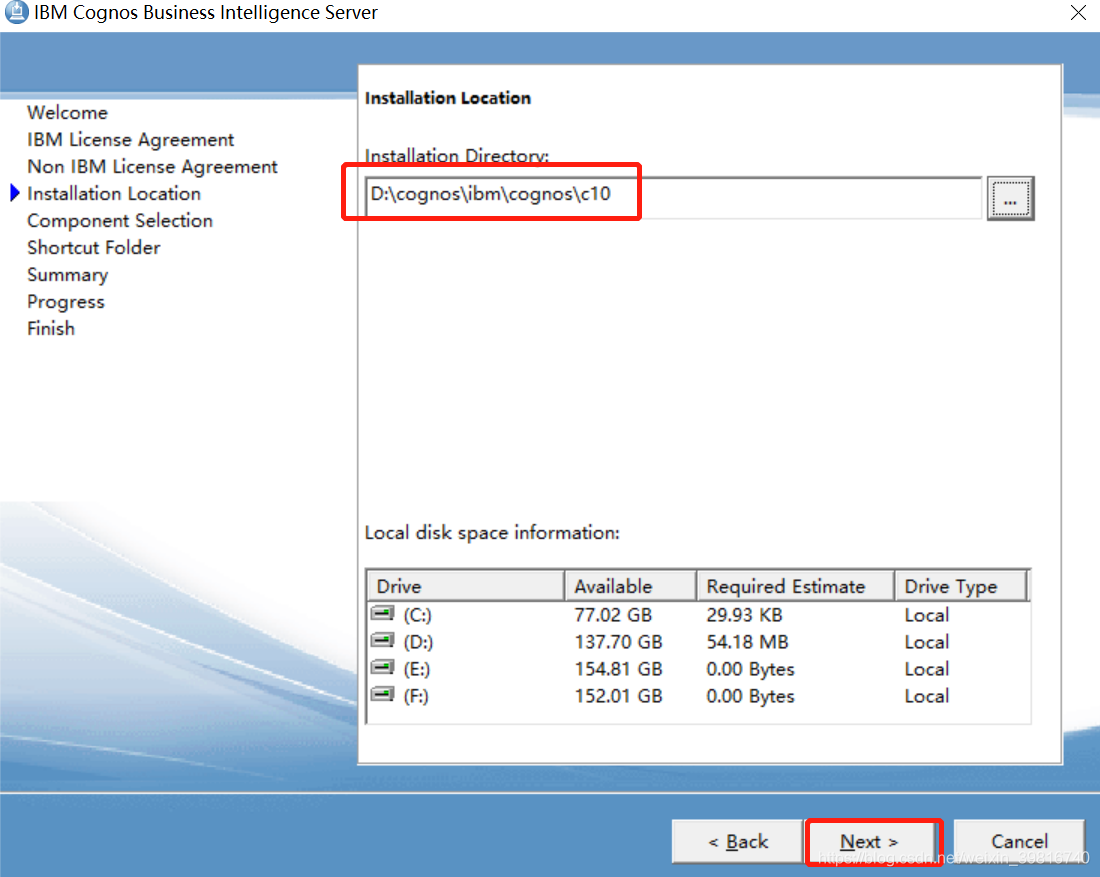Click the Installation Location heading
Viewport: 1100px width, 877px height.
click(448, 98)
